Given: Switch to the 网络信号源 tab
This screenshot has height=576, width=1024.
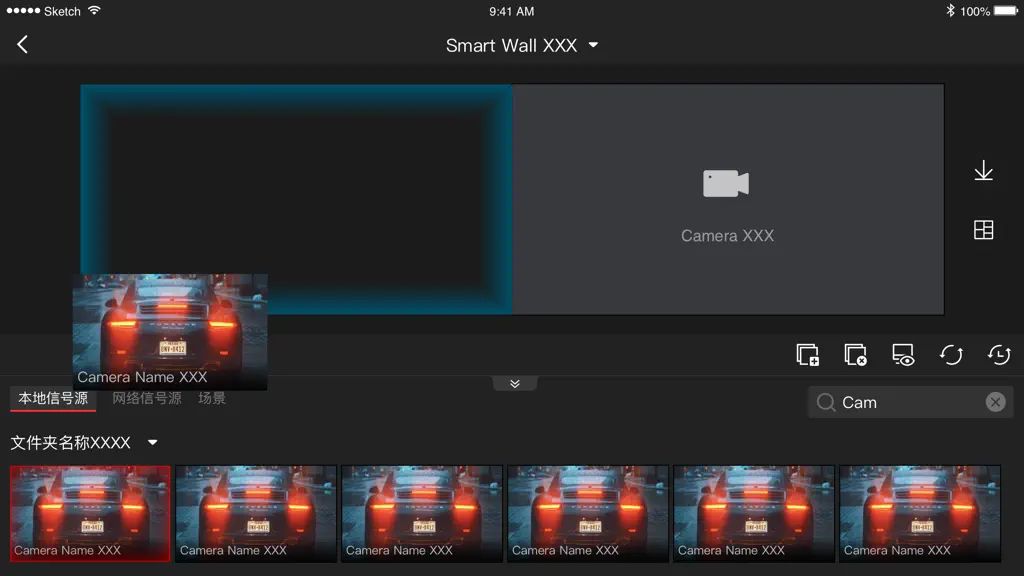Looking at the screenshot, I should 147,398.
